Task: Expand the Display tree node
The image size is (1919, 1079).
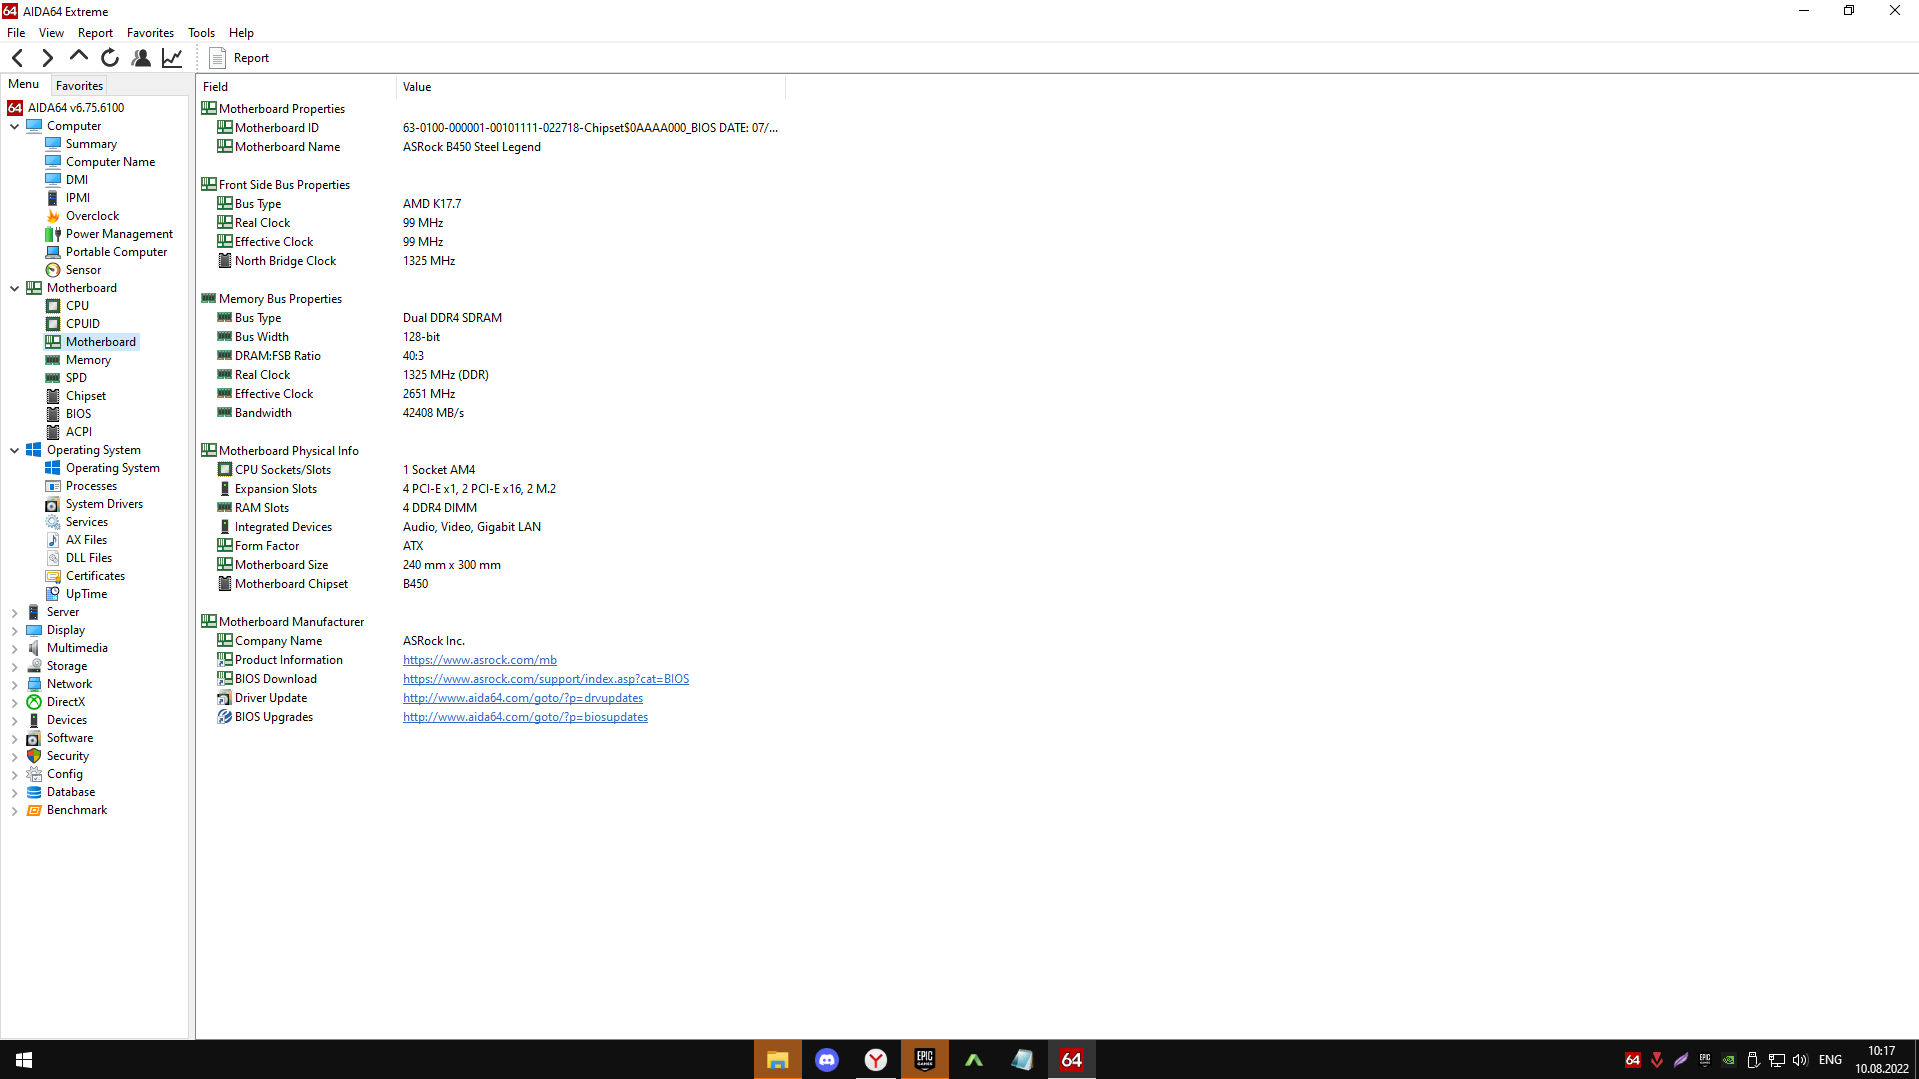Action: coord(15,630)
